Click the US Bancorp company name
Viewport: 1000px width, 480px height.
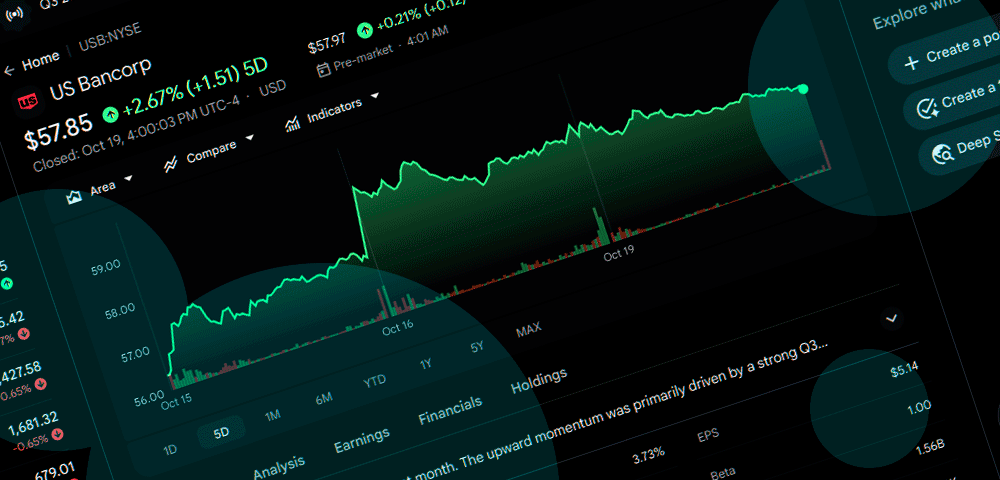click(101, 77)
